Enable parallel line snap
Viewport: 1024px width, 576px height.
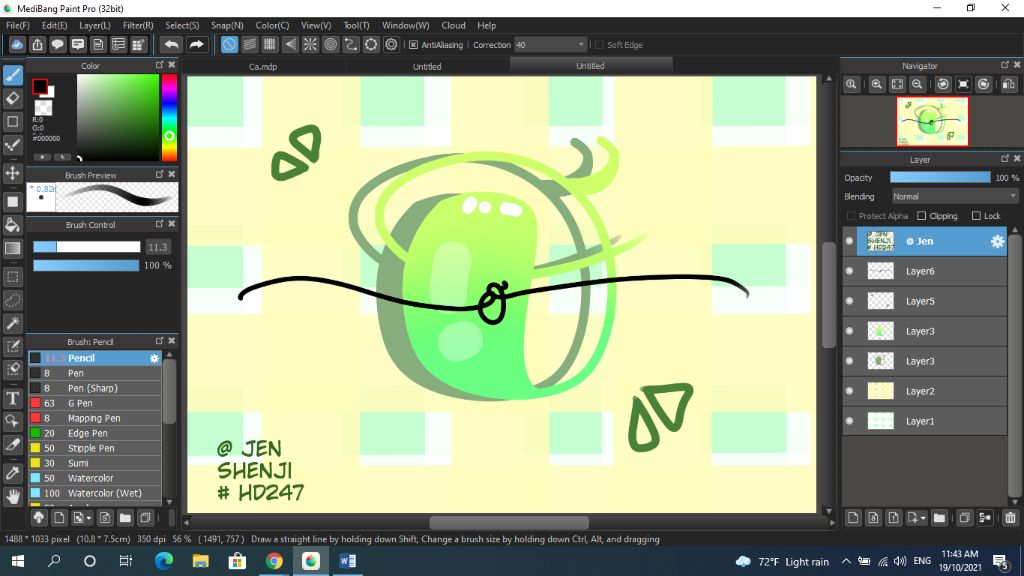[249, 44]
